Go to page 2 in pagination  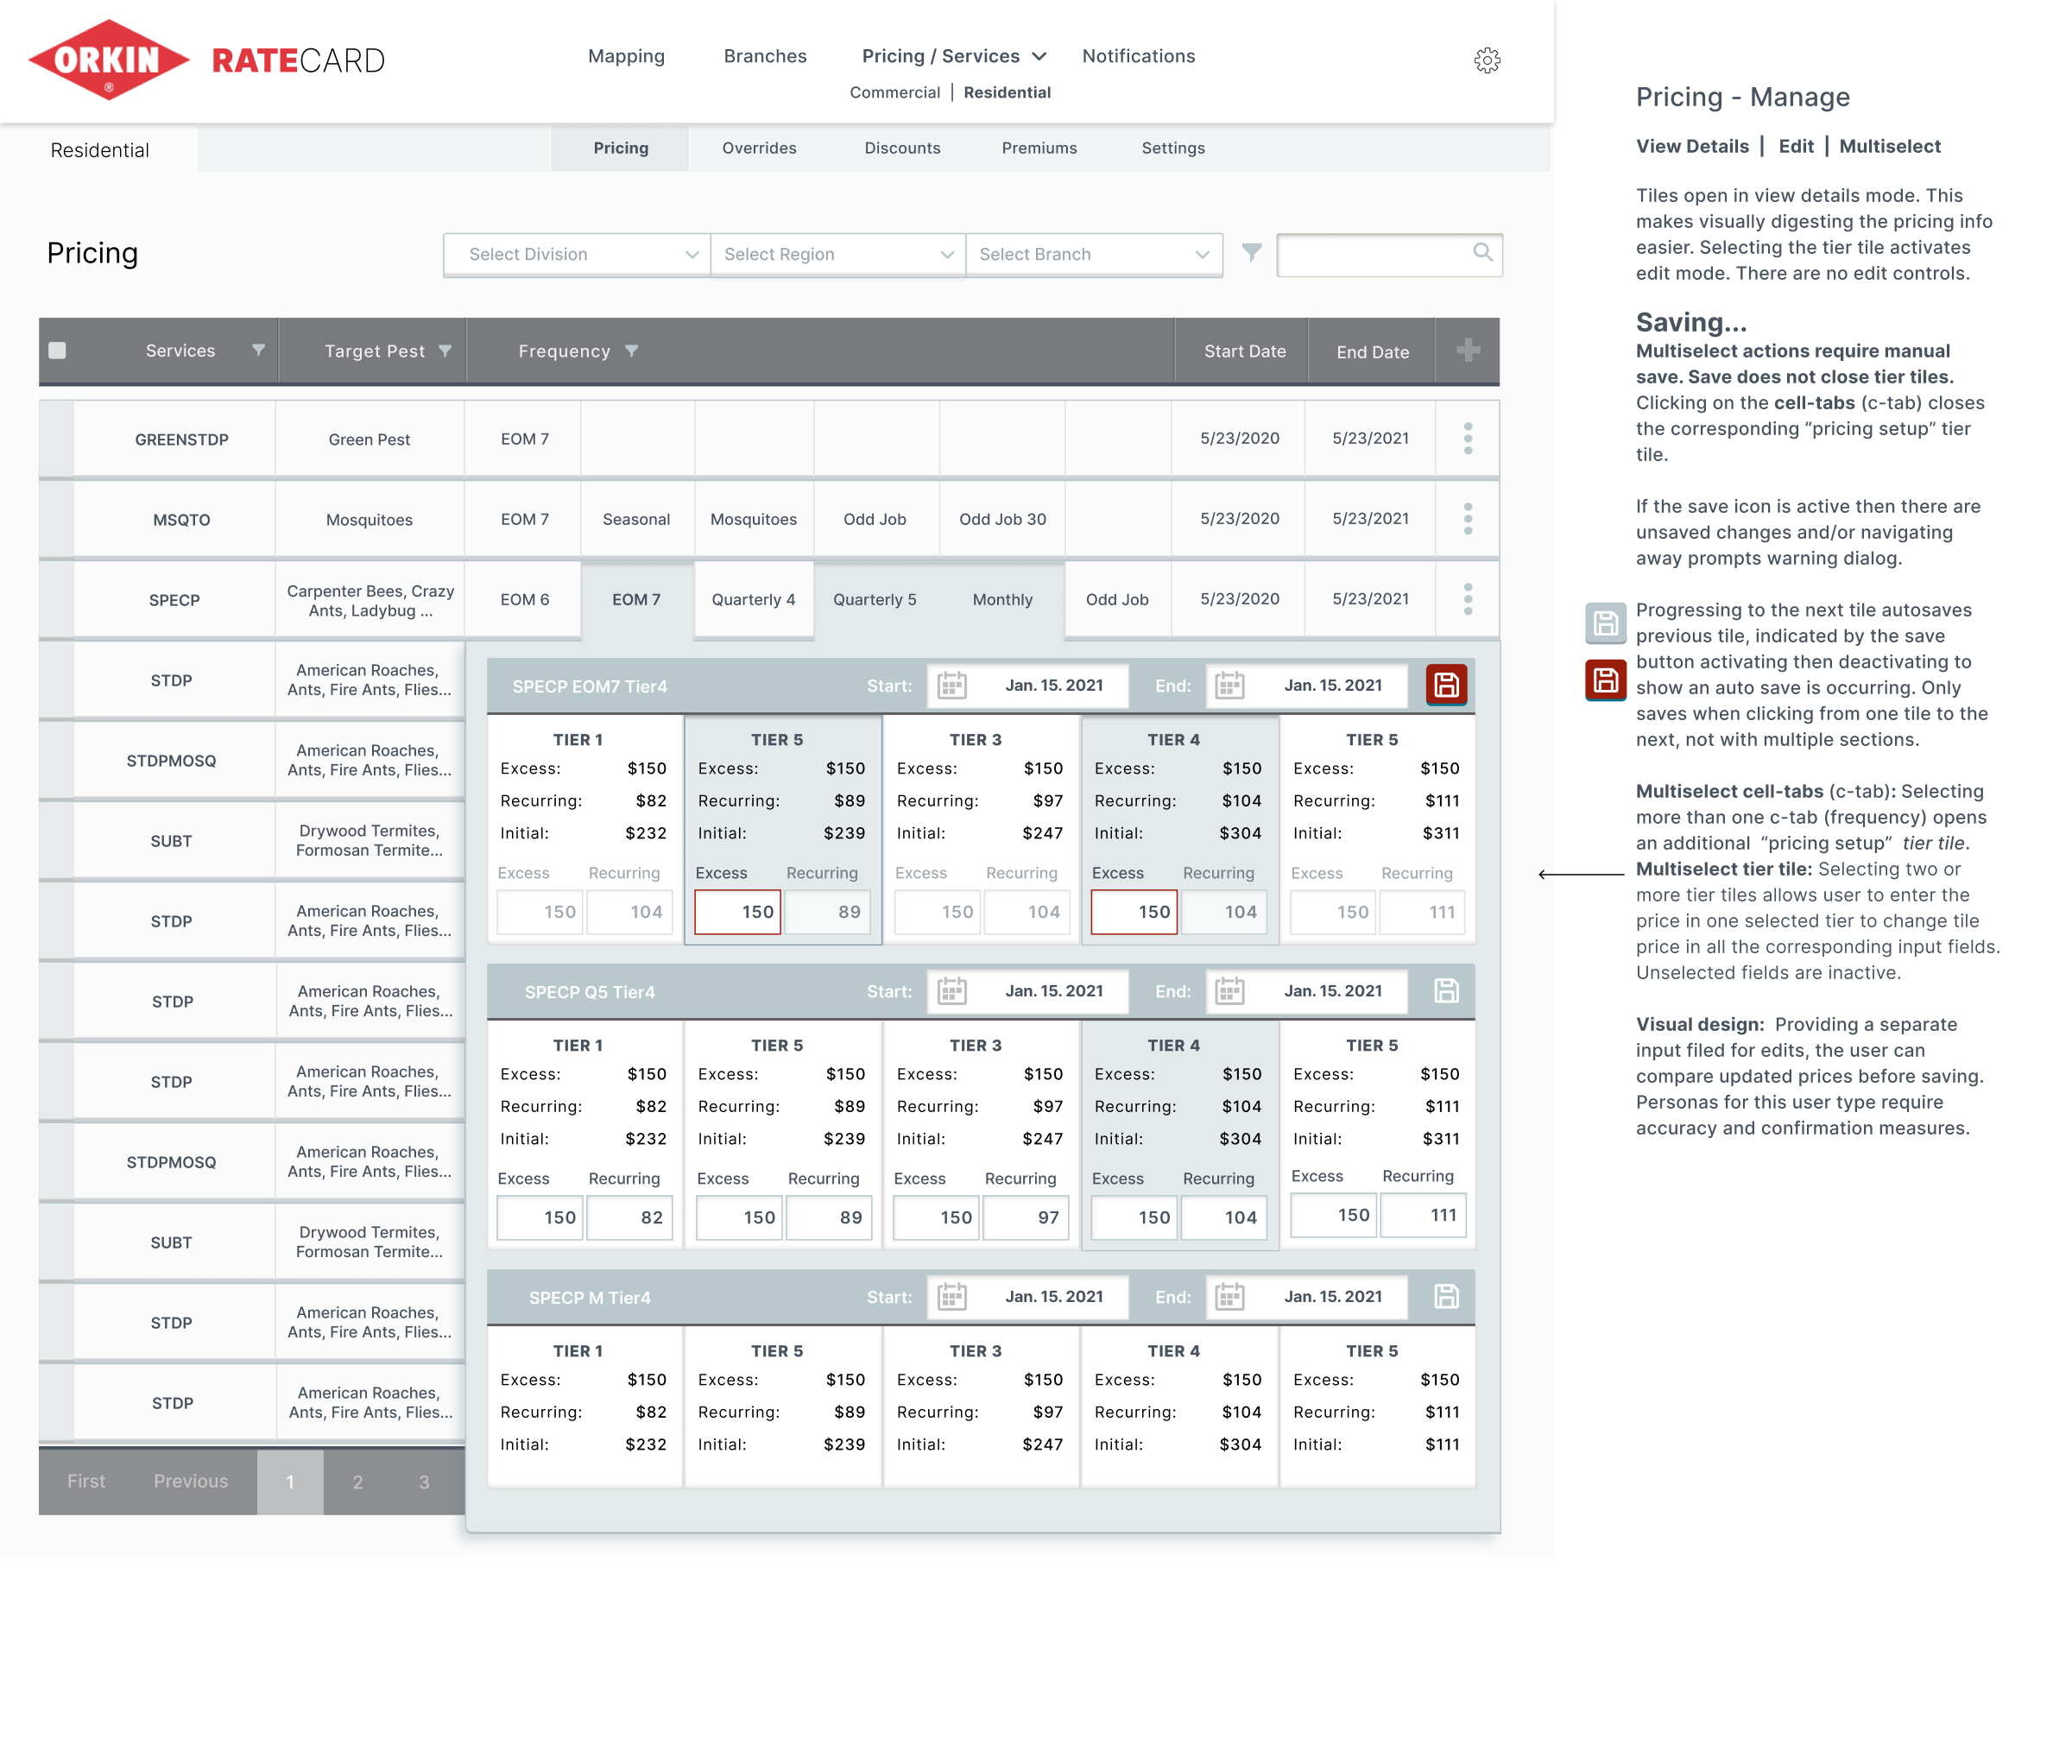coord(357,1482)
